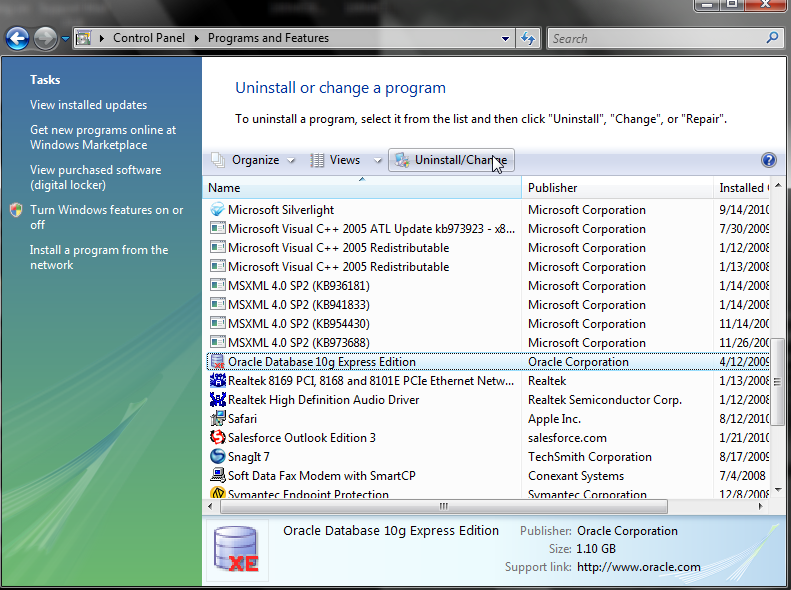Select the Salesforce Outlook Edition 3 icon
This screenshot has width=791, height=590.
coord(217,438)
